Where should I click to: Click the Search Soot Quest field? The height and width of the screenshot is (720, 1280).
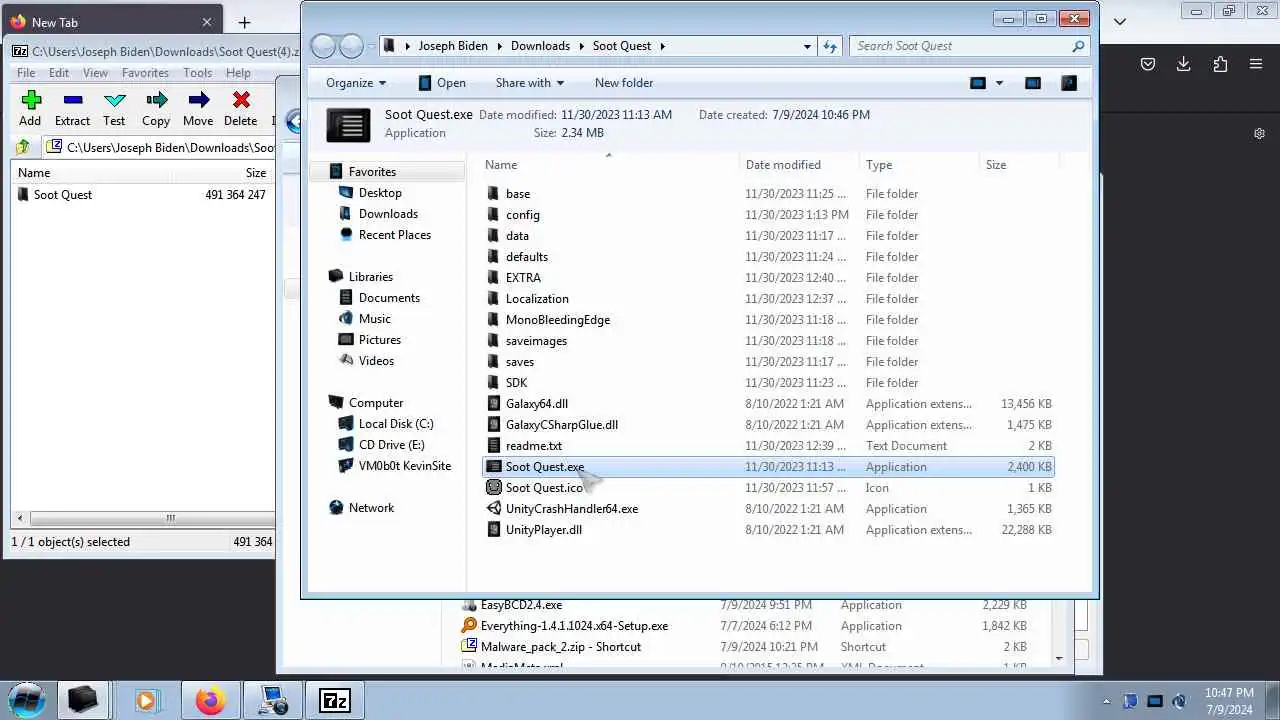[968, 46]
